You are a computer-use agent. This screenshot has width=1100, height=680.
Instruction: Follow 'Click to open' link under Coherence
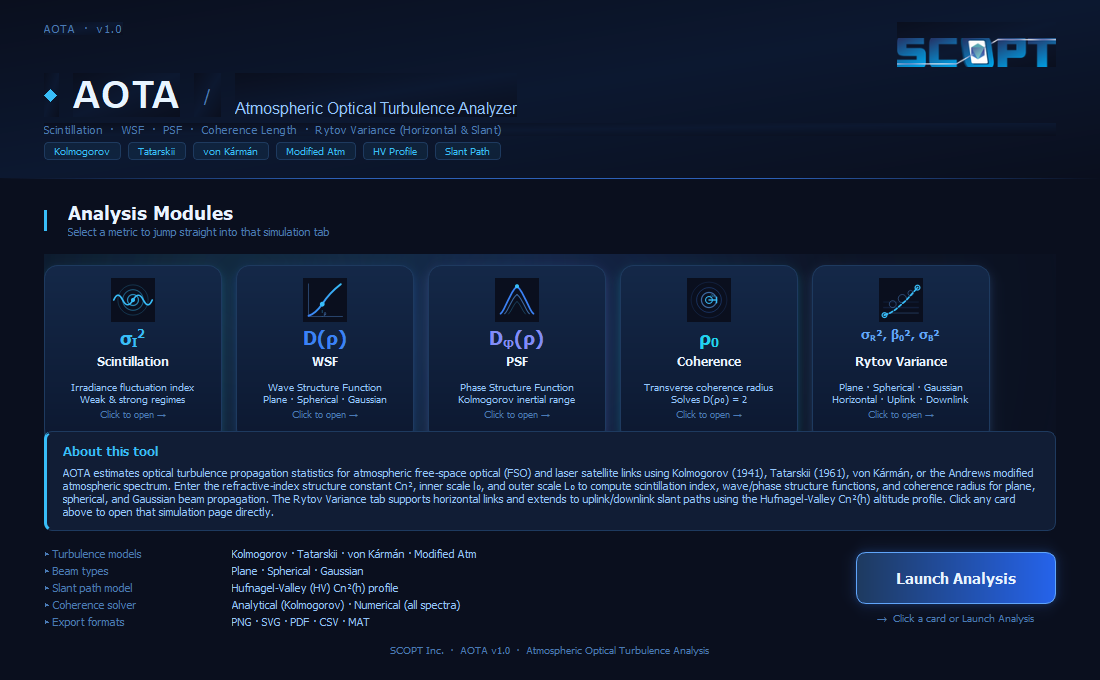709,415
